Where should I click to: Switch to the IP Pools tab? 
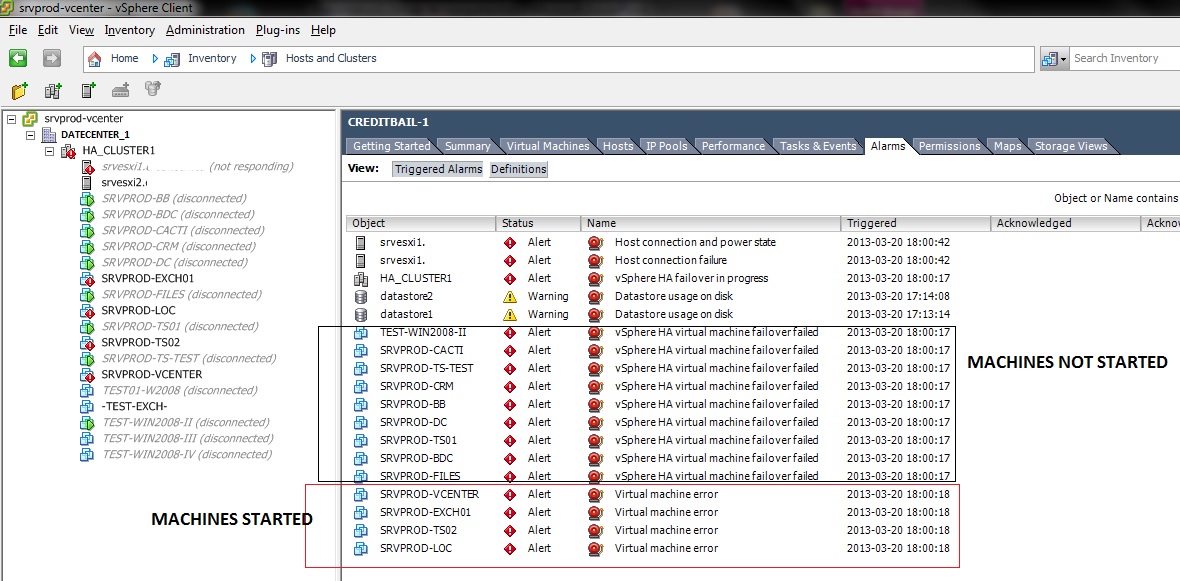[667, 146]
